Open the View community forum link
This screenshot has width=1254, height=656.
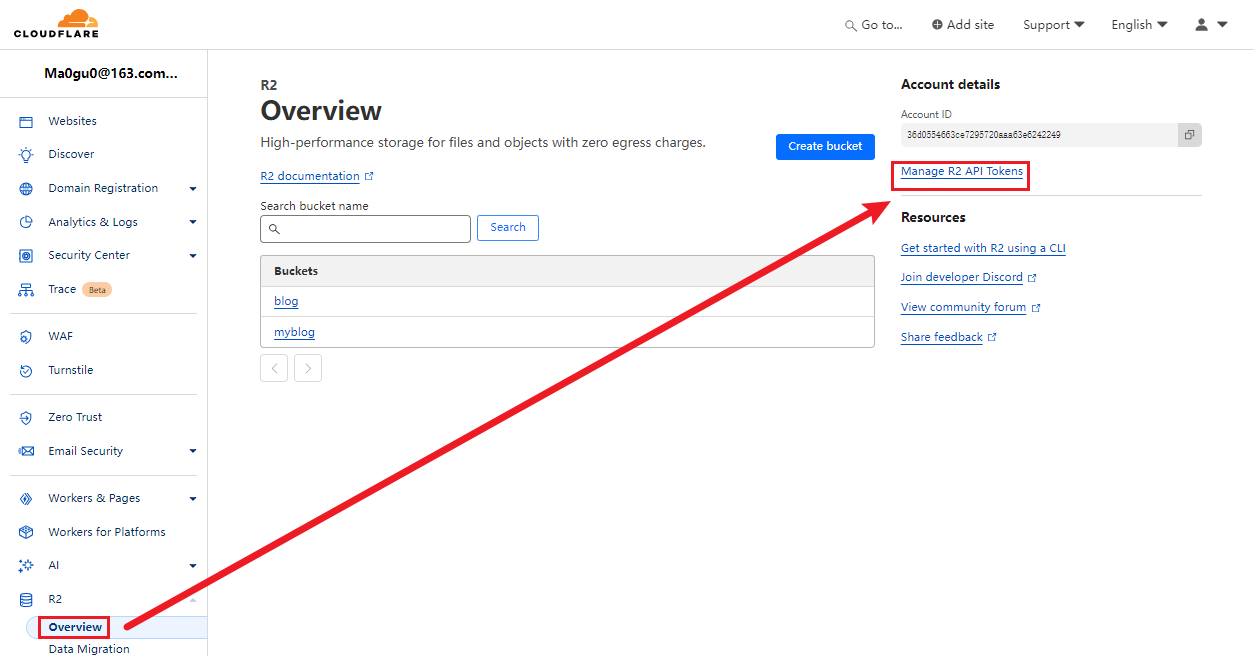(963, 307)
